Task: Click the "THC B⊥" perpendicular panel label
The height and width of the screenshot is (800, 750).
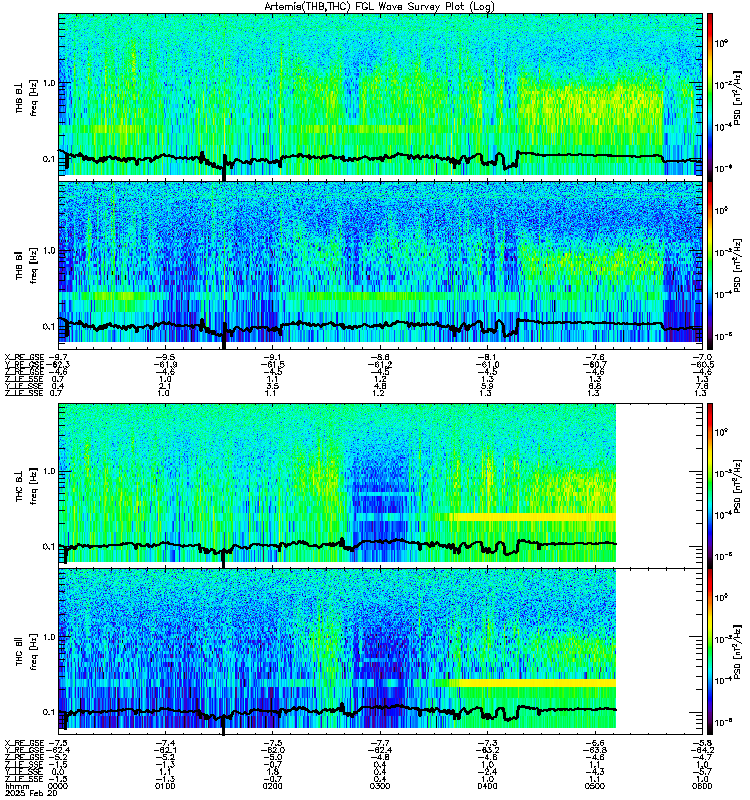Action: 19,486
